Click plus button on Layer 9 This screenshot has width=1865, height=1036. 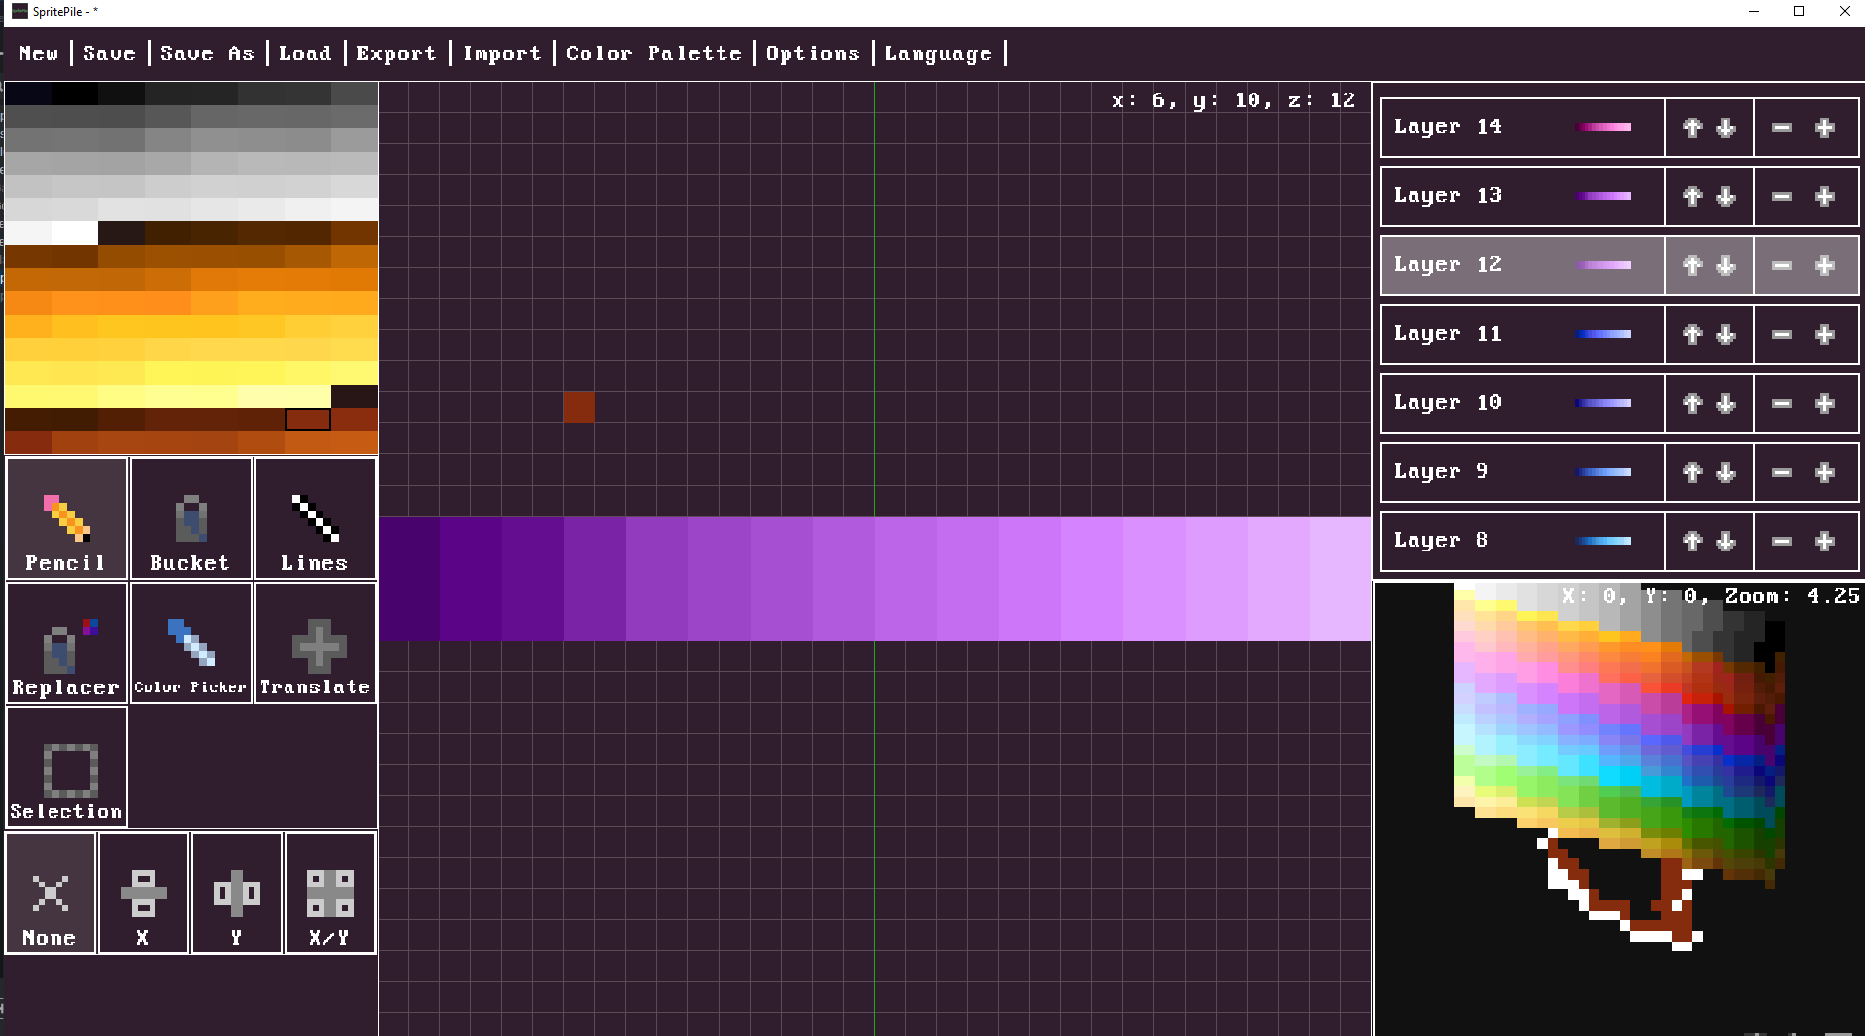(1825, 472)
